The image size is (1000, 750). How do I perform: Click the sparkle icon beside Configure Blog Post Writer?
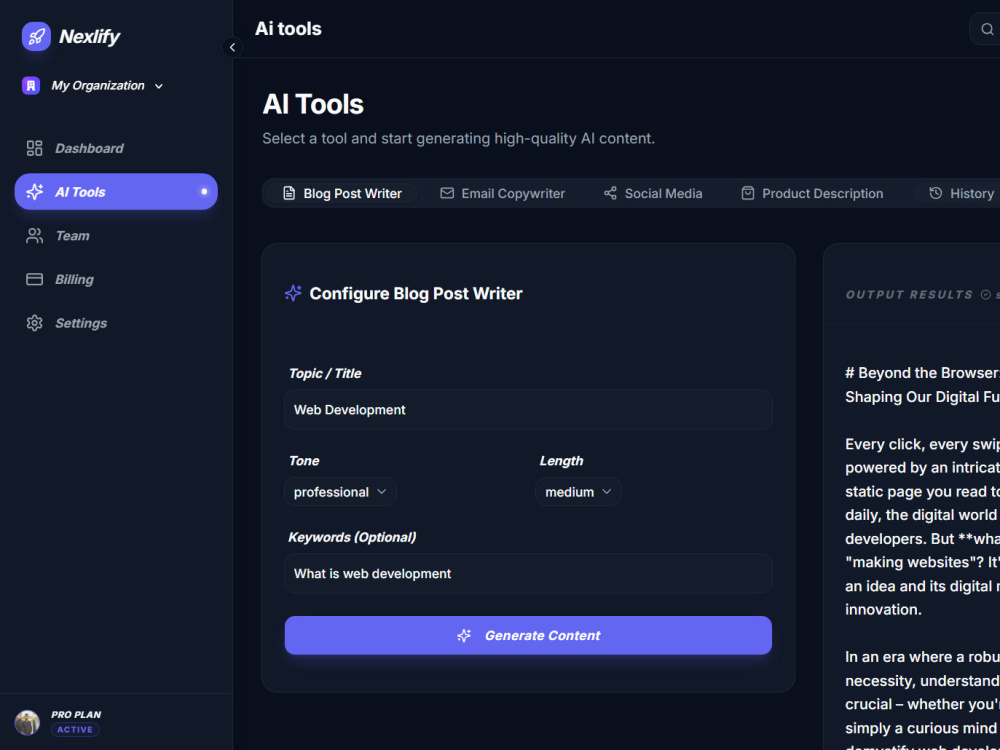[x=293, y=293]
